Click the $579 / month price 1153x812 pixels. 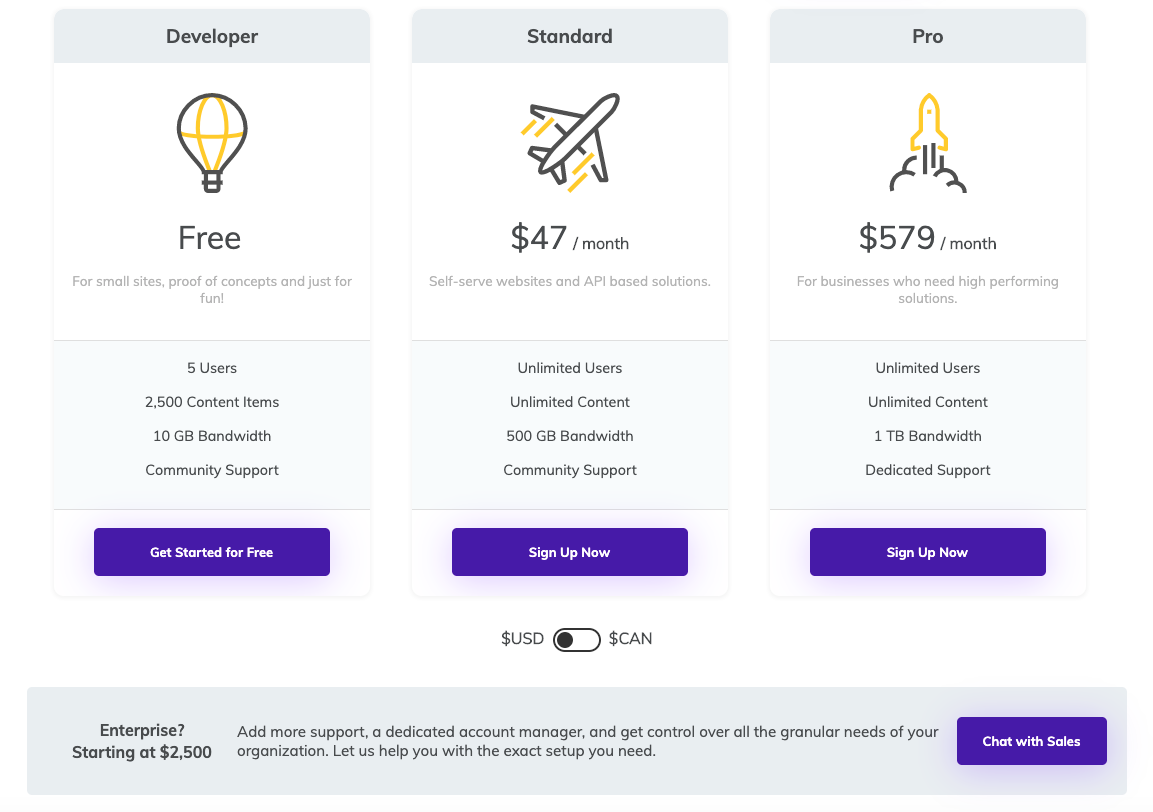pyautogui.click(x=927, y=238)
